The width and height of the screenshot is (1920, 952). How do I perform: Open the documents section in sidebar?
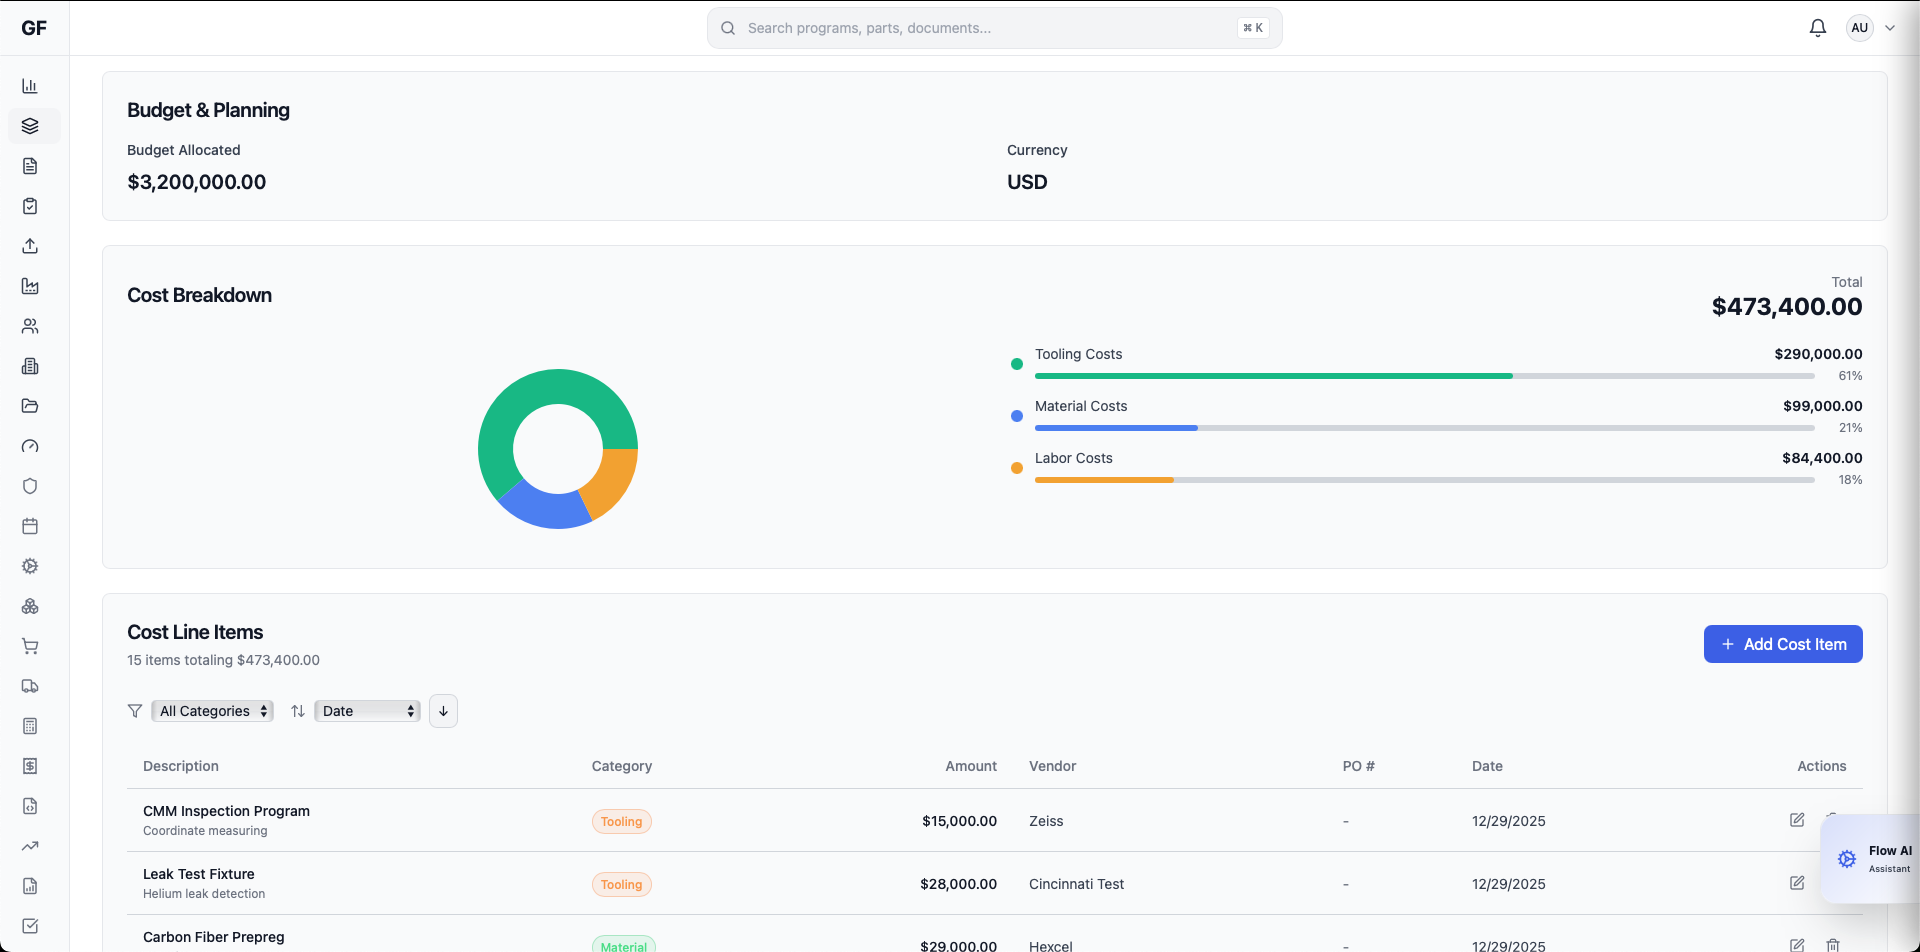click(x=31, y=166)
